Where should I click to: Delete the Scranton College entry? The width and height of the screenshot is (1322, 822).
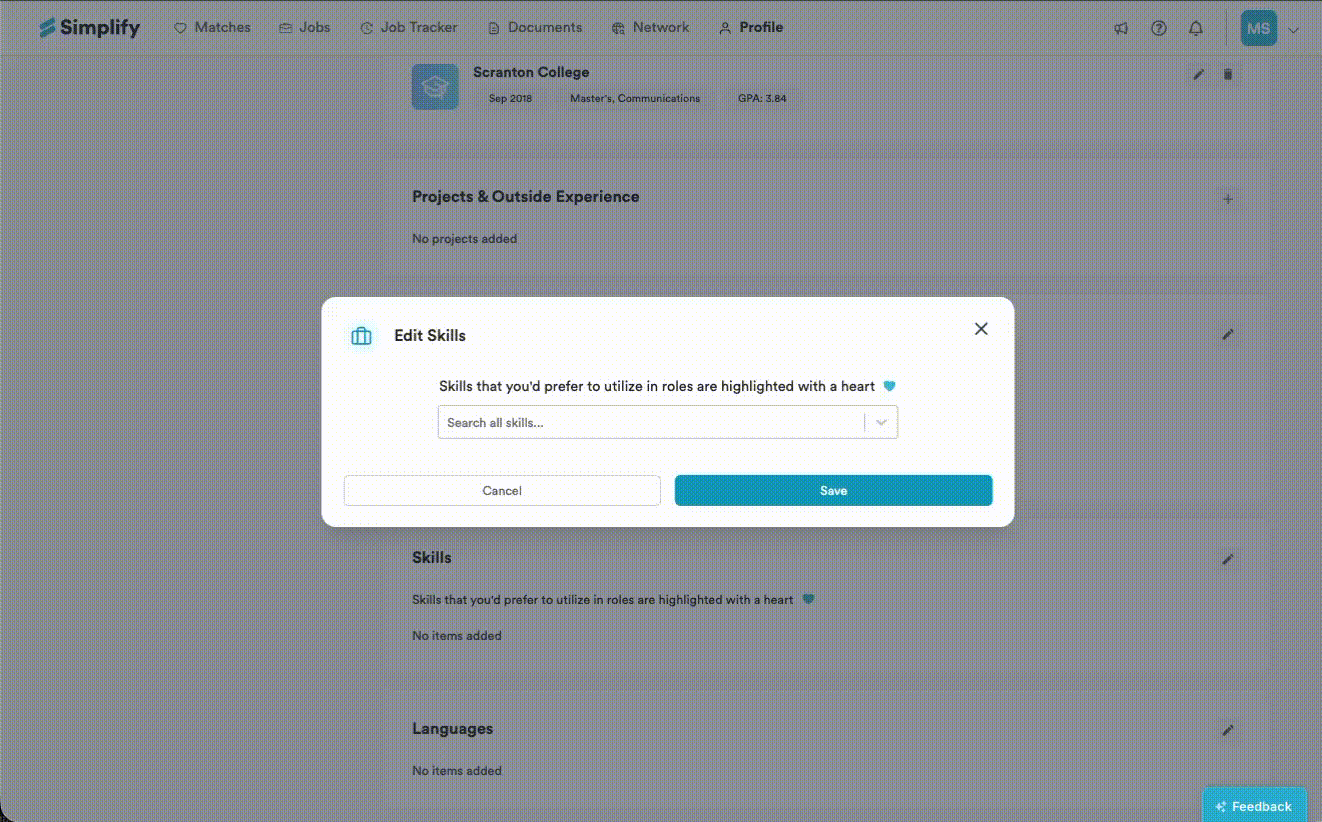pos(1228,74)
